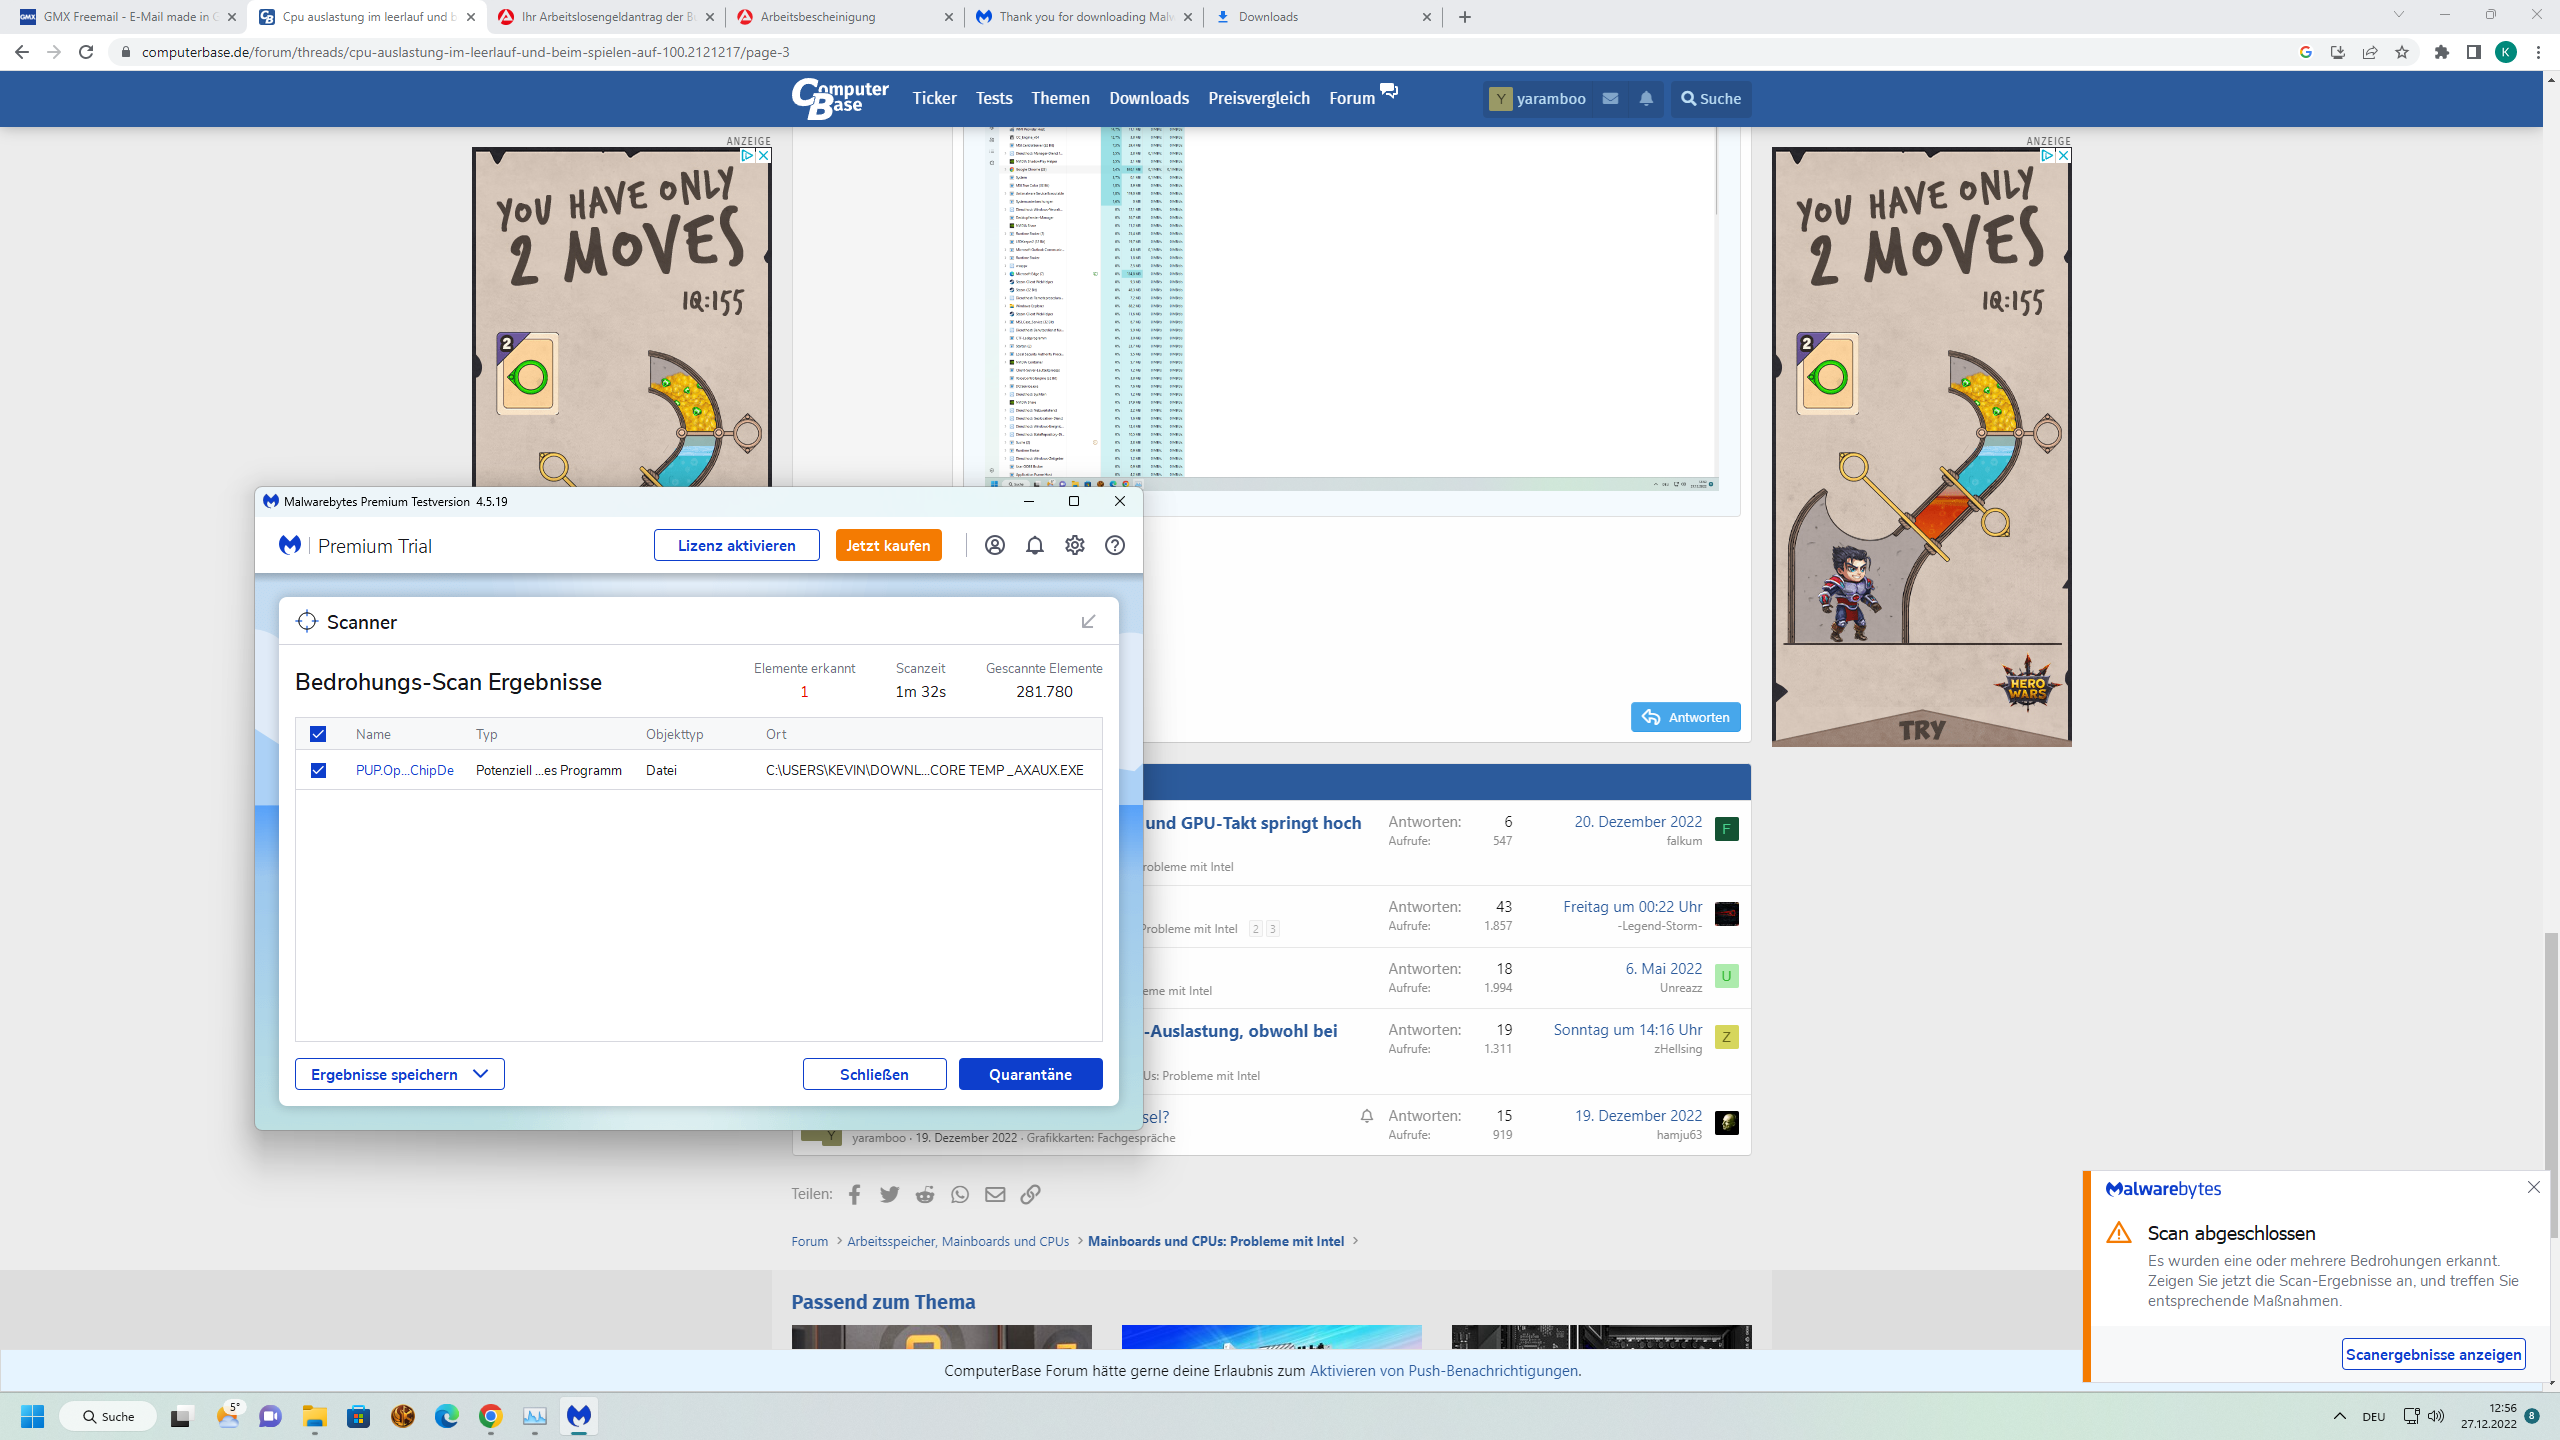Viewport: 2560px width, 1440px height.
Task: Open Chrome profile avatar K
Action: [x=2505, y=52]
